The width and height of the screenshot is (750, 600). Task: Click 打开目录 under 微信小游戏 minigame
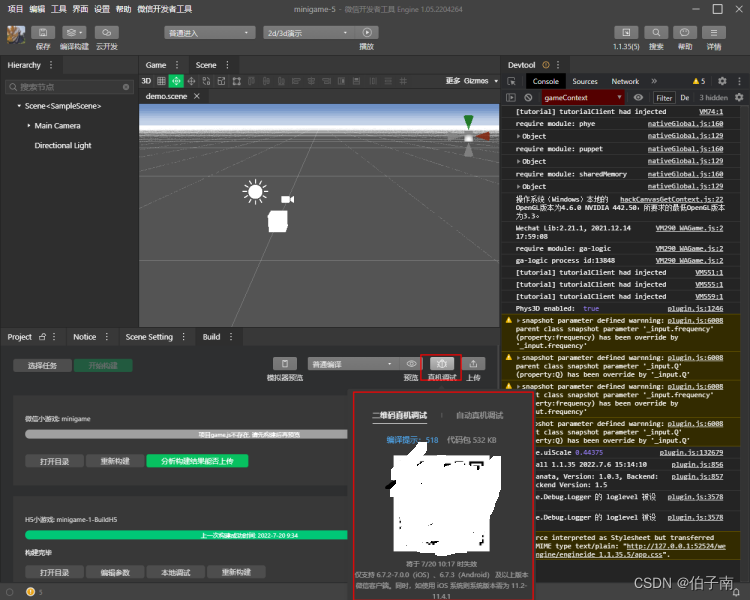coord(55,461)
